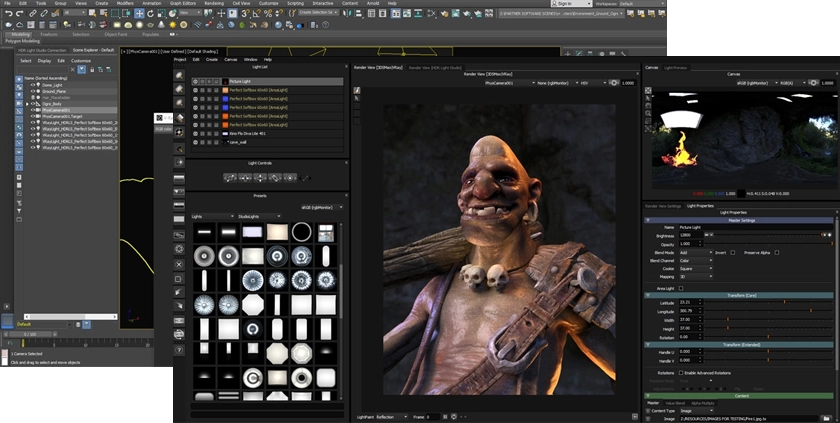
Task: Open the Cookie dropdown set to Square
Action: tap(696, 269)
